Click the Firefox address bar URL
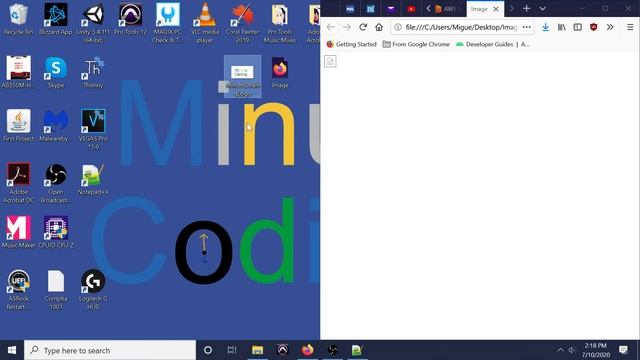Viewport: 640px width, 360px height. click(x=461, y=27)
